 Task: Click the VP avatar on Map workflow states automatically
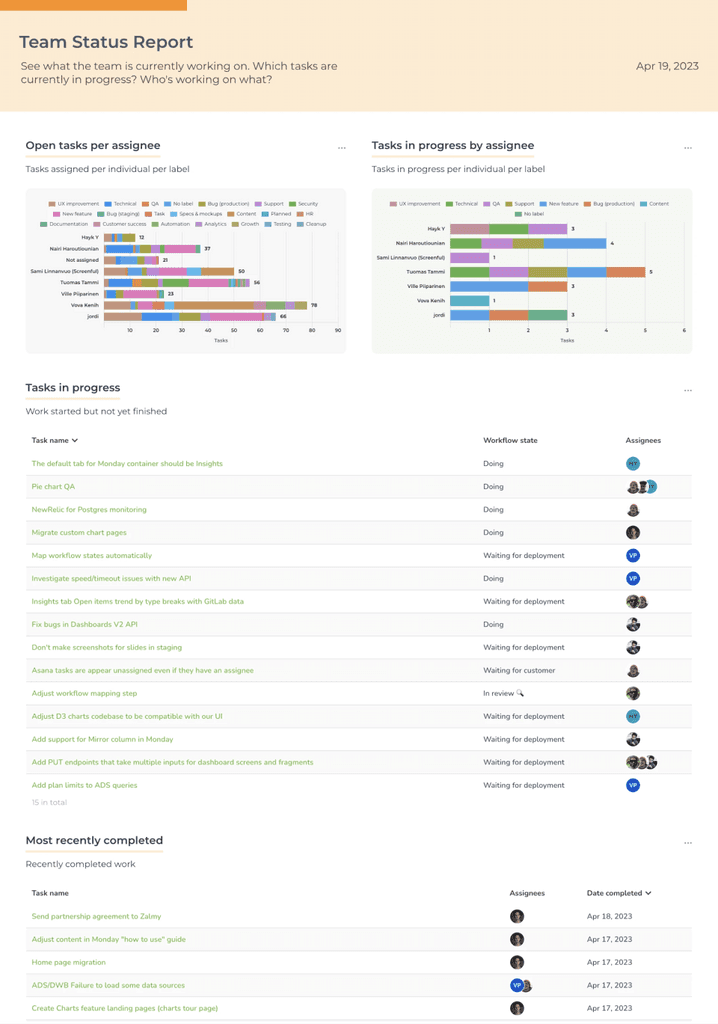coord(633,555)
